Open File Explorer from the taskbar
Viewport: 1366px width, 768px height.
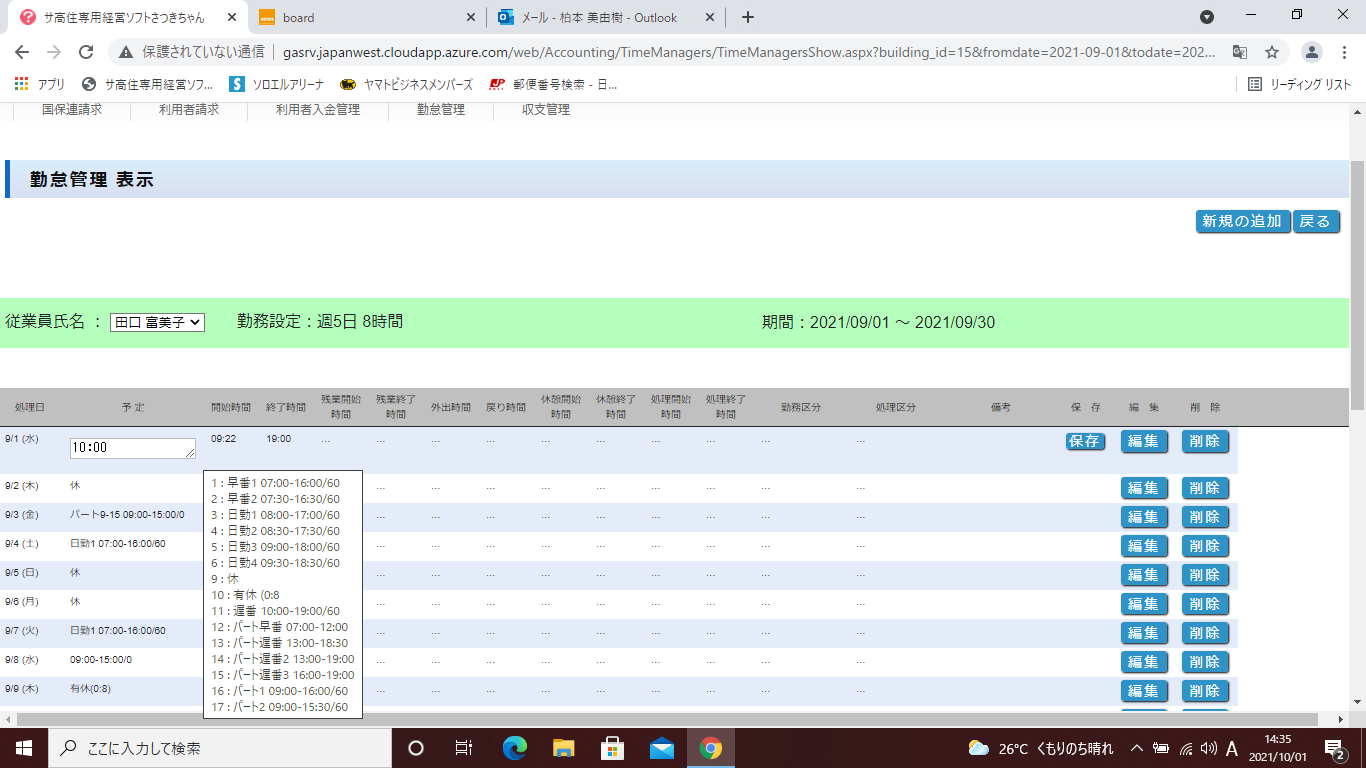click(564, 748)
